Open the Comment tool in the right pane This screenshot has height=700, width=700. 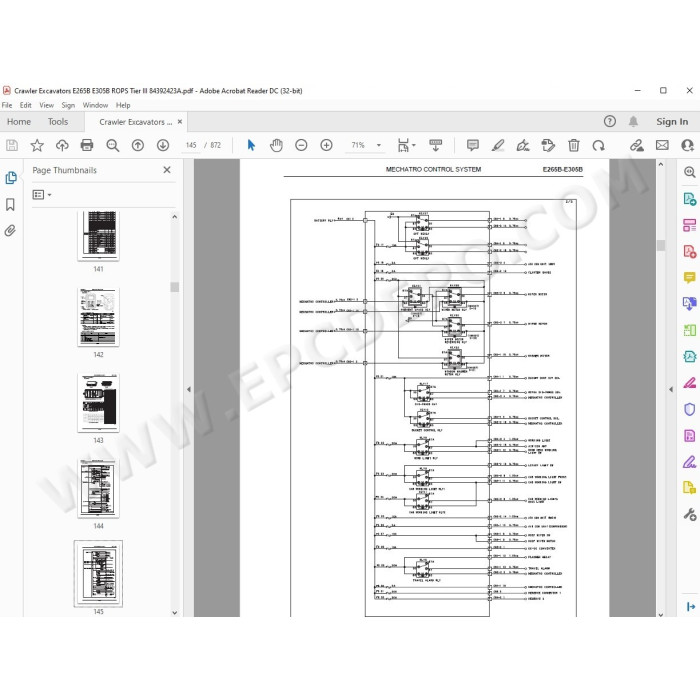click(x=690, y=277)
